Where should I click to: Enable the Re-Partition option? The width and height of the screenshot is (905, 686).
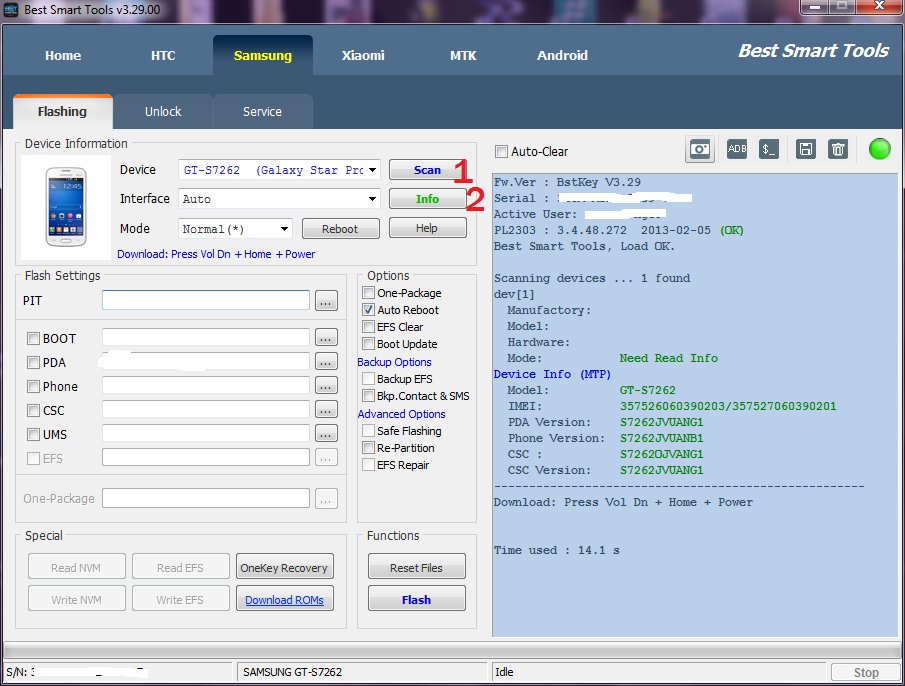point(368,448)
